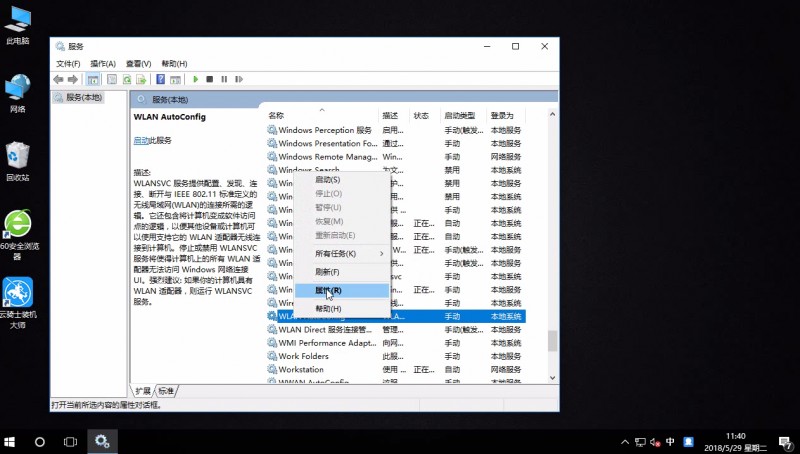Select 服务(本地) in the left tree

point(84,97)
